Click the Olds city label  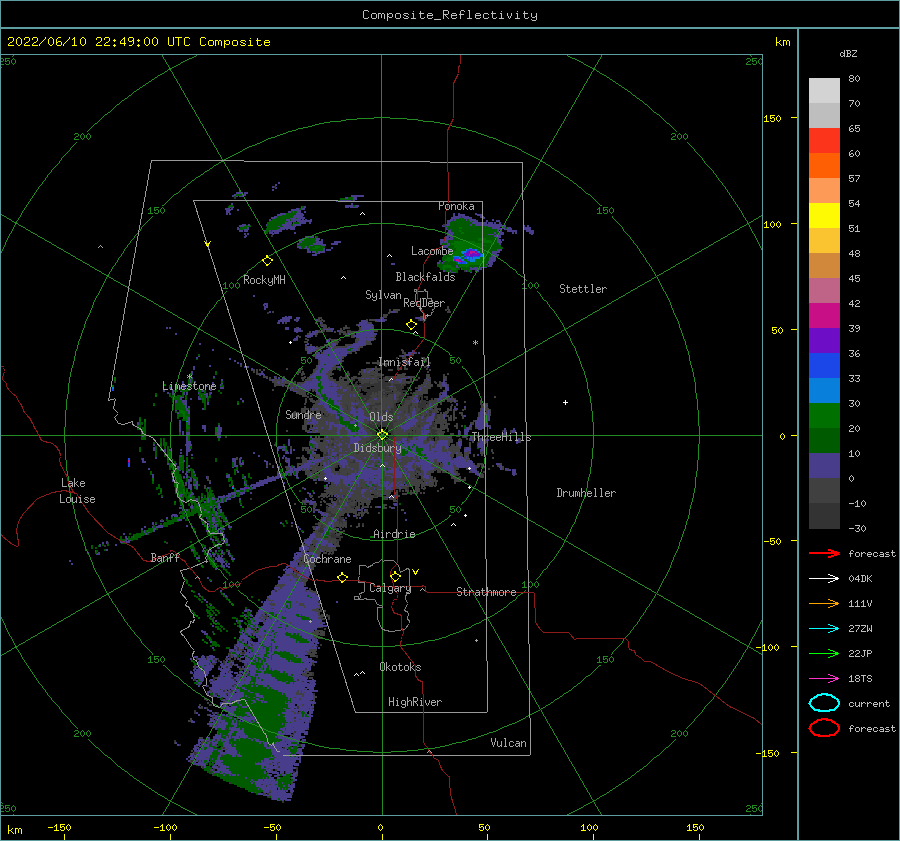(x=381, y=417)
